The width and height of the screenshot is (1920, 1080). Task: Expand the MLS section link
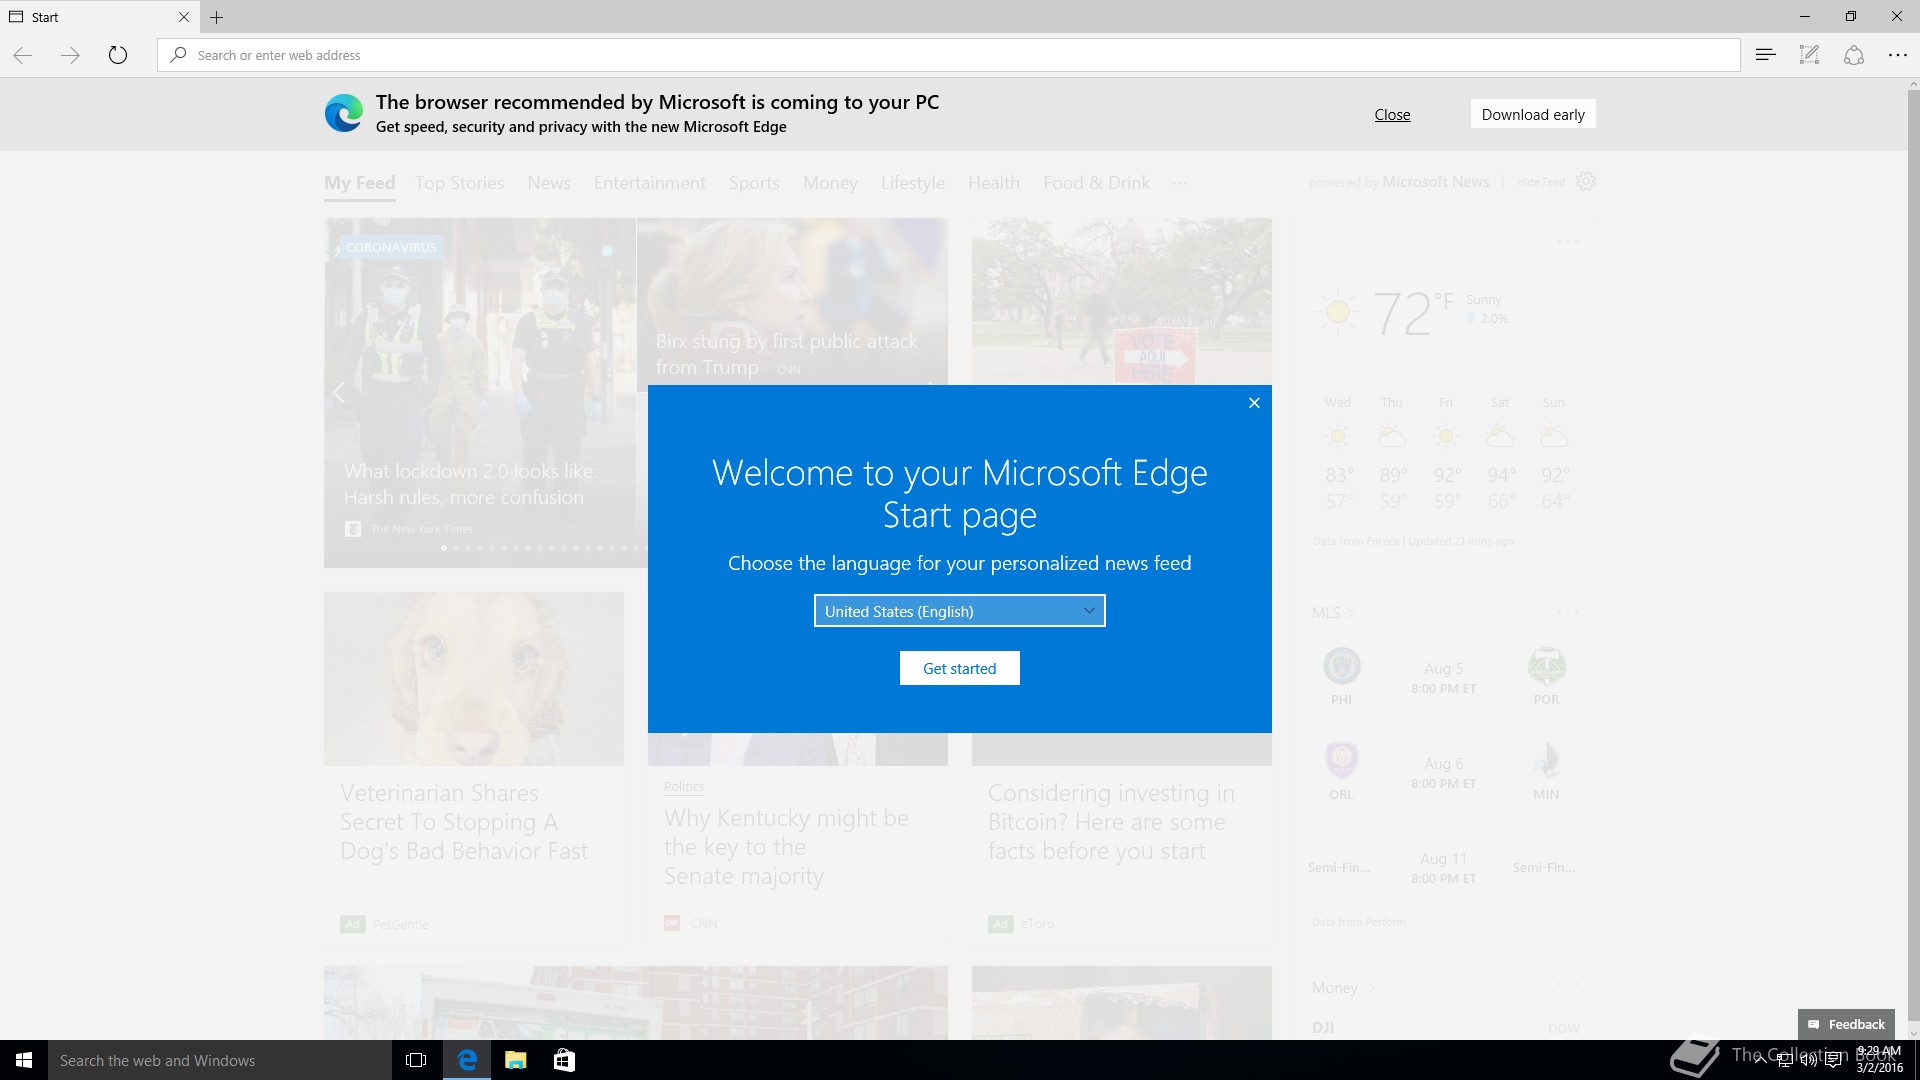click(x=1333, y=612)
